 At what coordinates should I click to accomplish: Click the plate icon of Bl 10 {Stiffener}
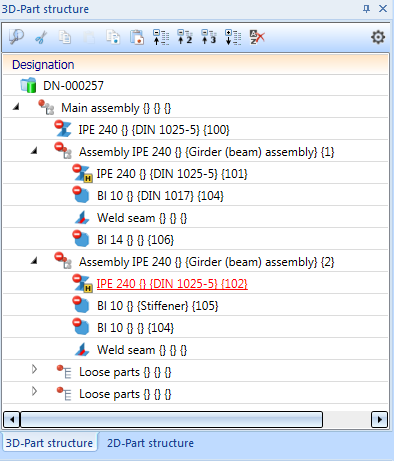(x=81, y=305)
